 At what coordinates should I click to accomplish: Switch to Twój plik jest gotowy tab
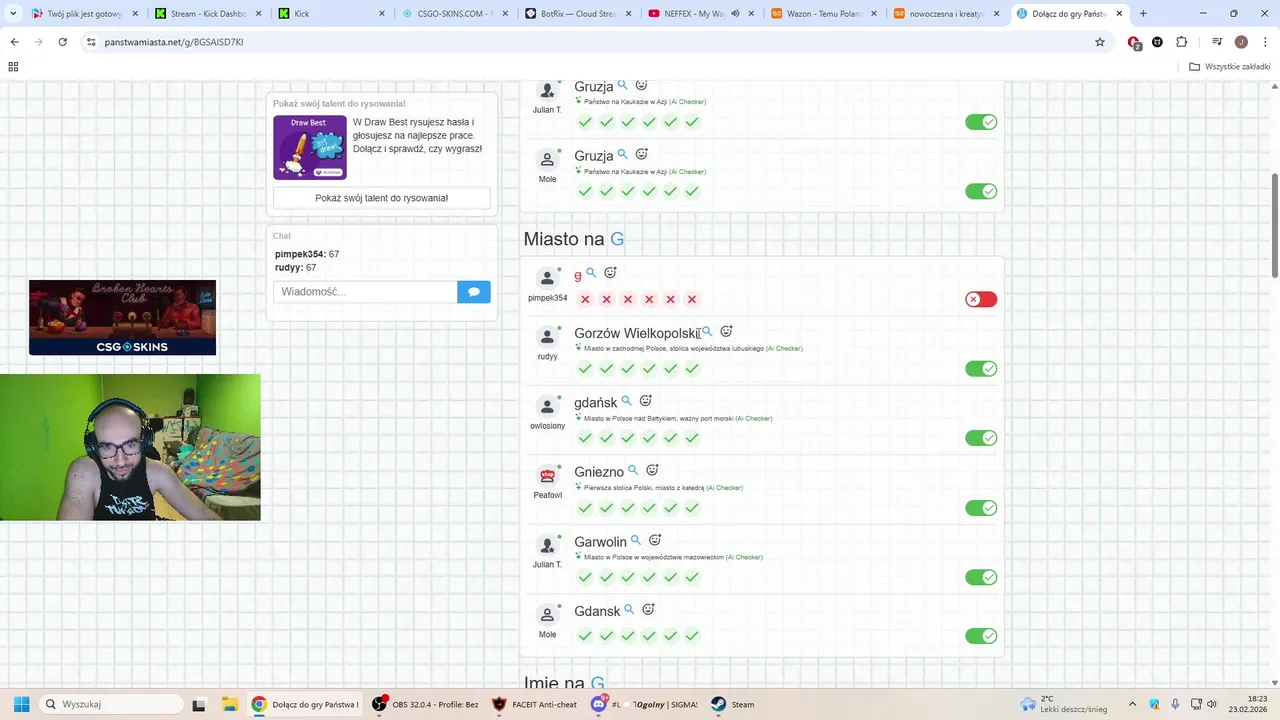pos(86,14)
